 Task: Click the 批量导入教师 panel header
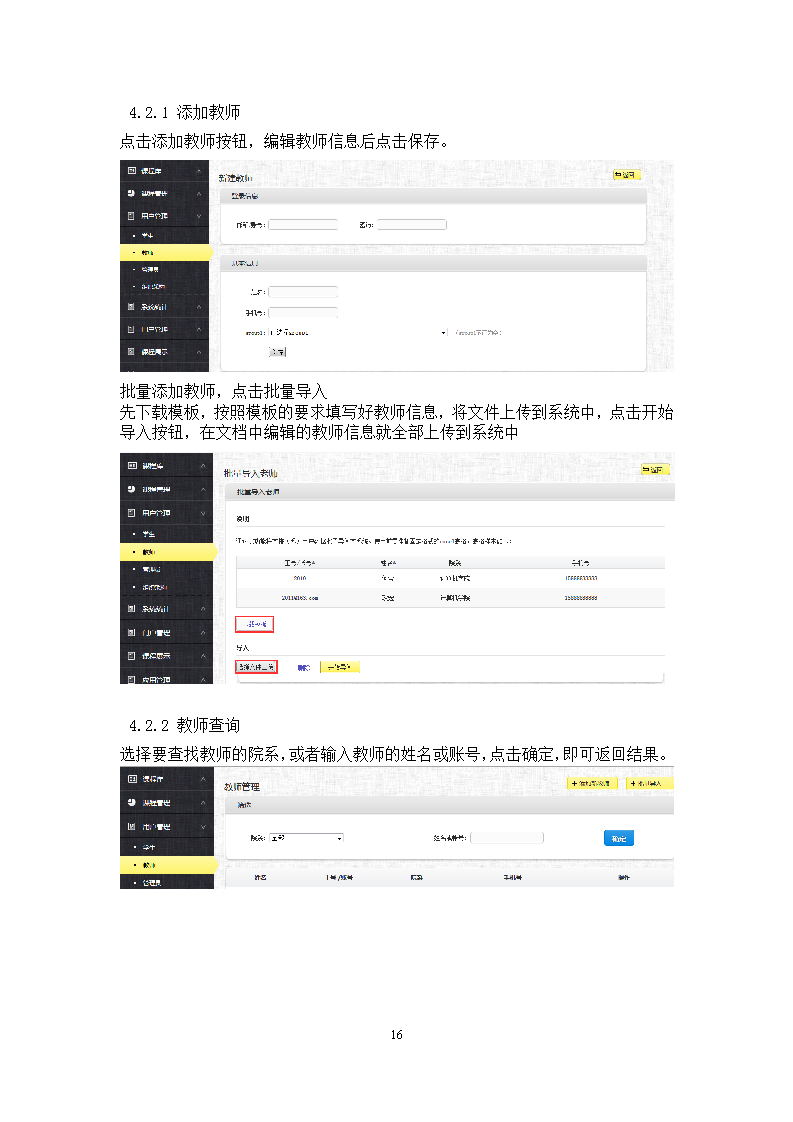pos(450,492)
